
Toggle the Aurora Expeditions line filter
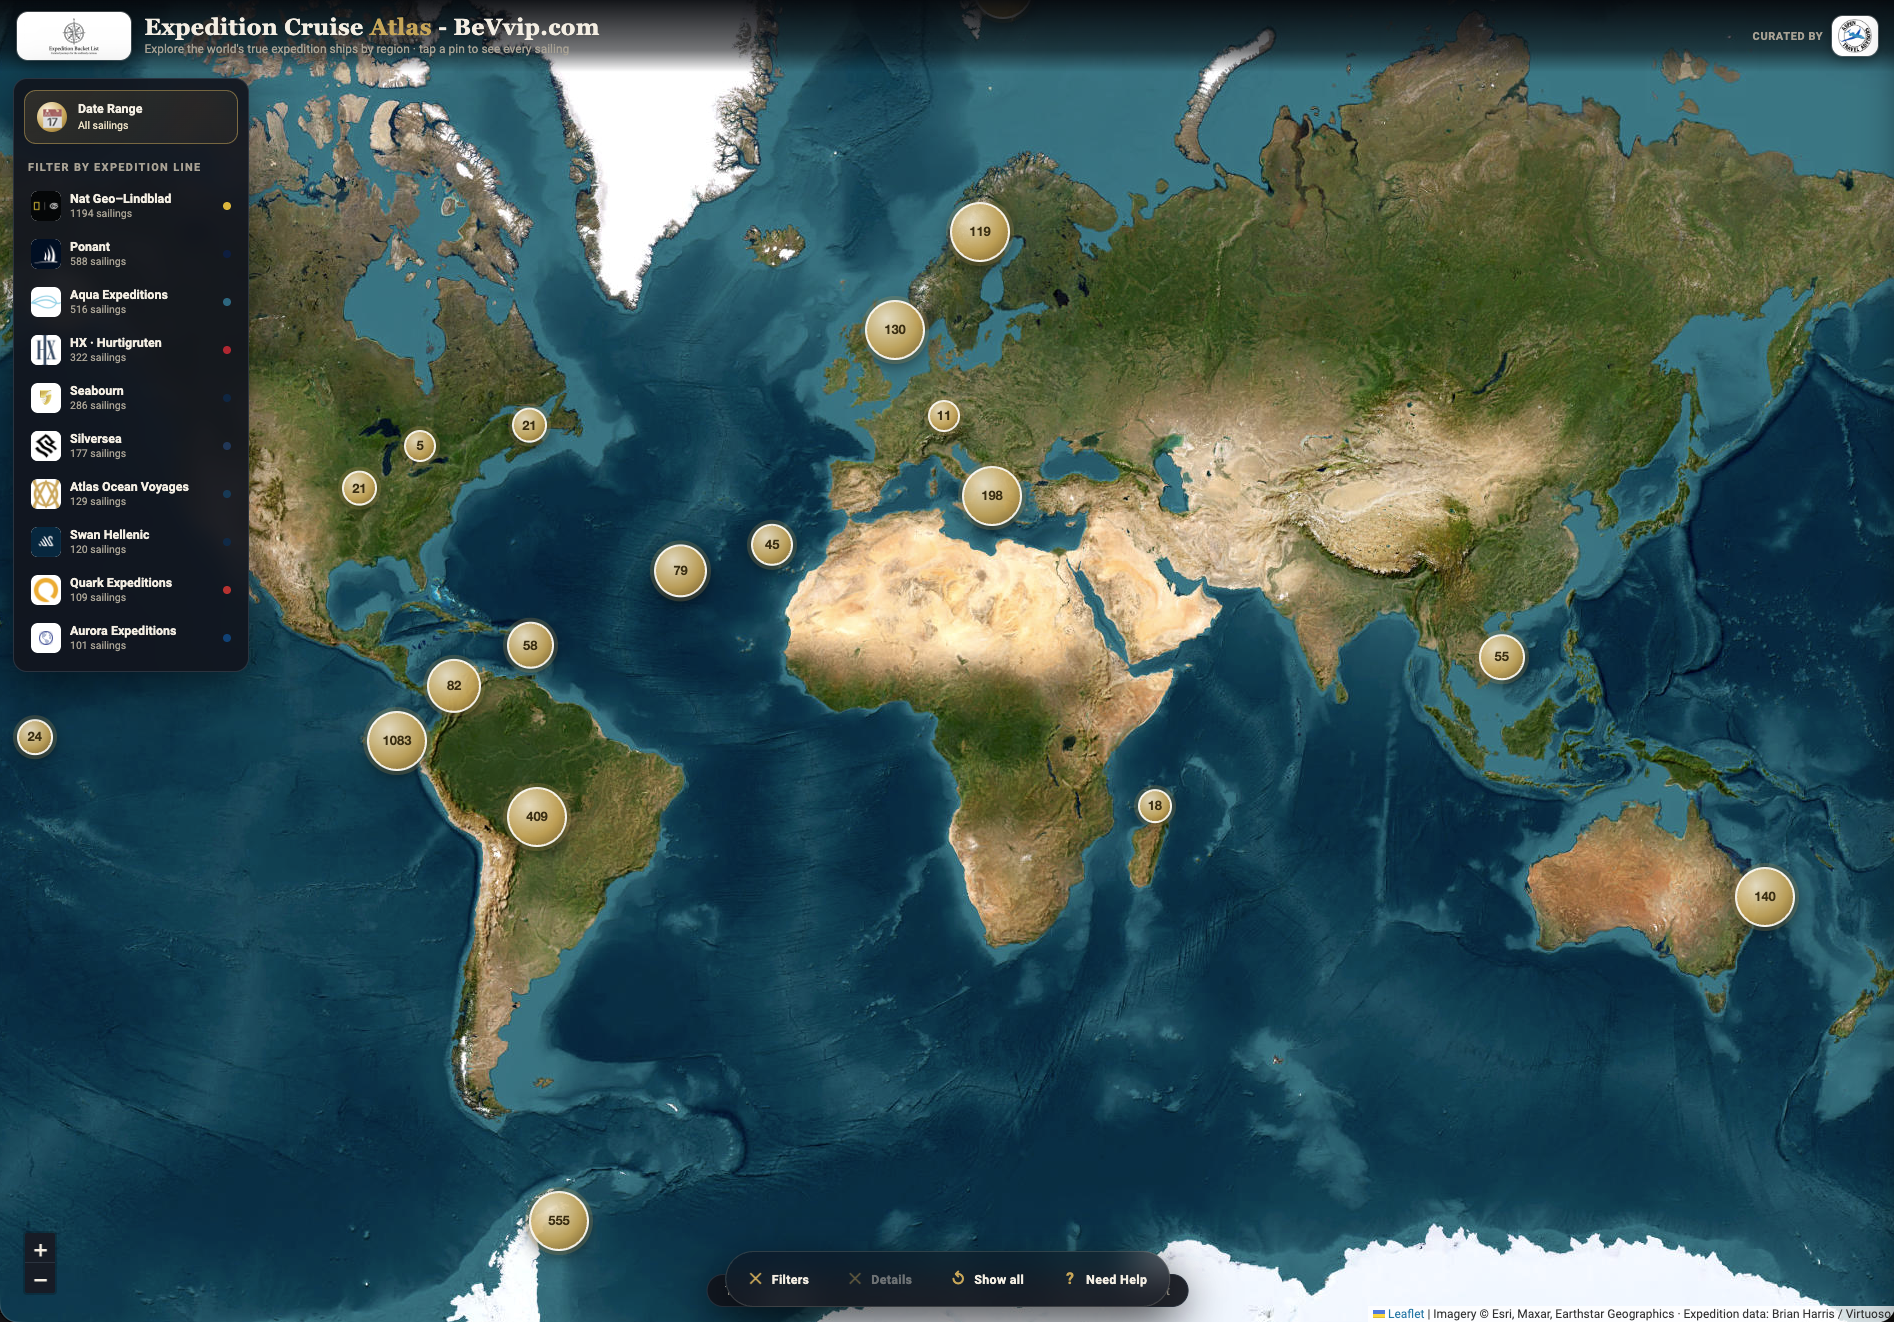pyautogui.click(x=131, y=638)
